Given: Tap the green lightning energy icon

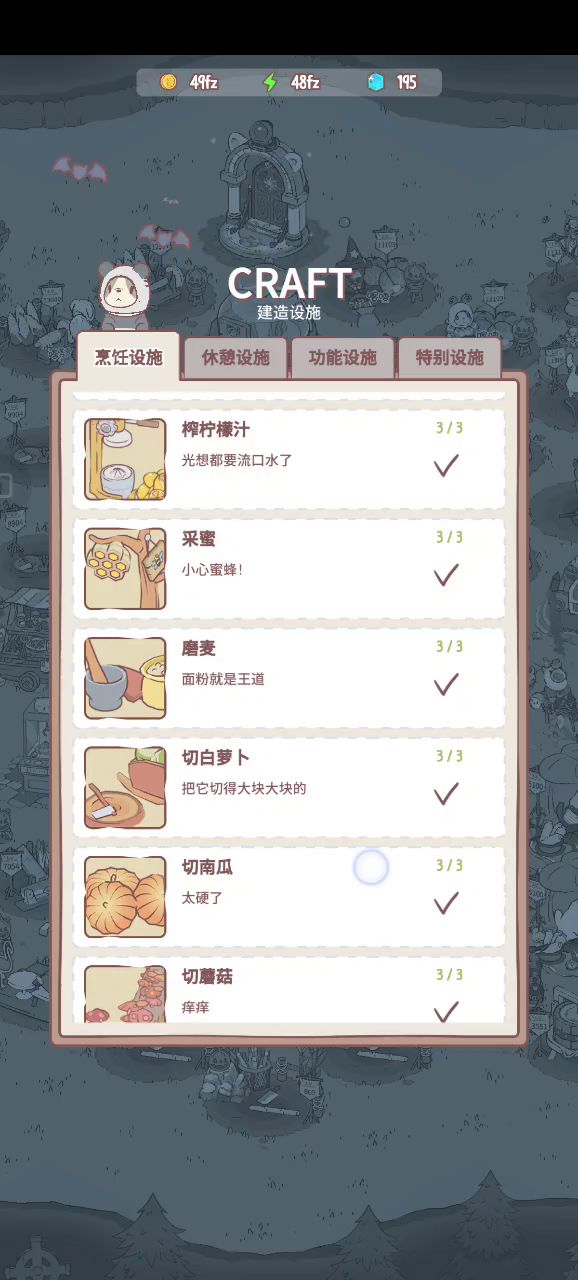Looking at the screenshot, I should (269, 82).
